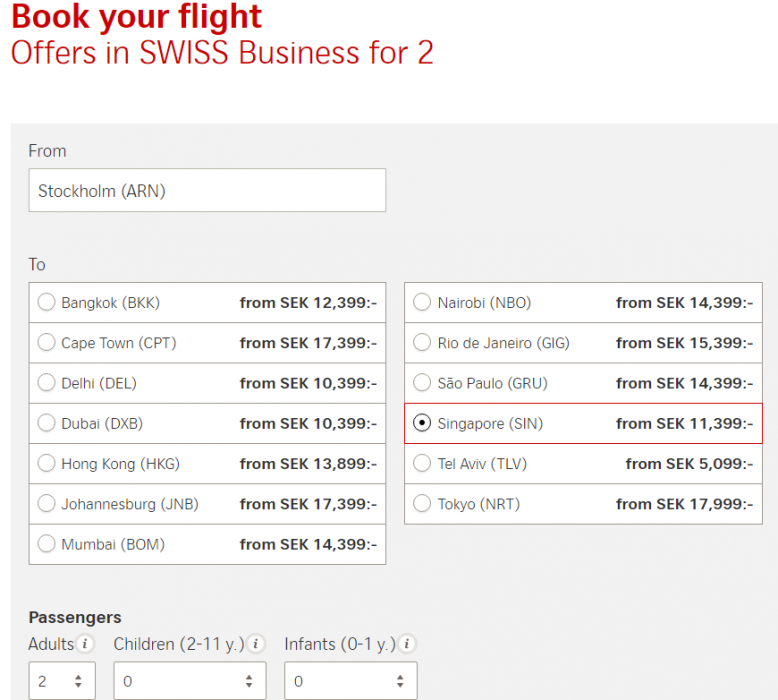Open the Children count dropdown
Viewport: 778px width, 700px height.
coord(189,682)
